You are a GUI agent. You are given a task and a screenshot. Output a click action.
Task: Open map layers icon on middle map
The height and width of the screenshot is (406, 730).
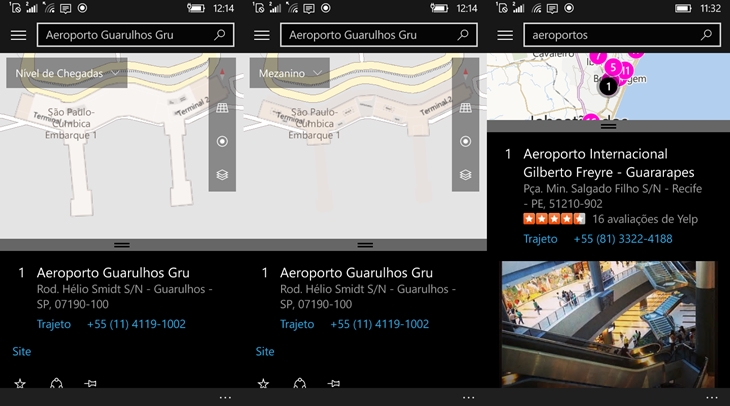click(x=465, y=175)
